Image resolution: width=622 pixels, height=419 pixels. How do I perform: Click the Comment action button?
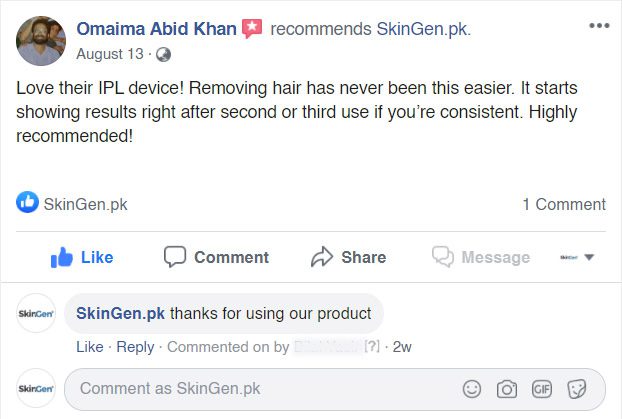coord(216,257)
